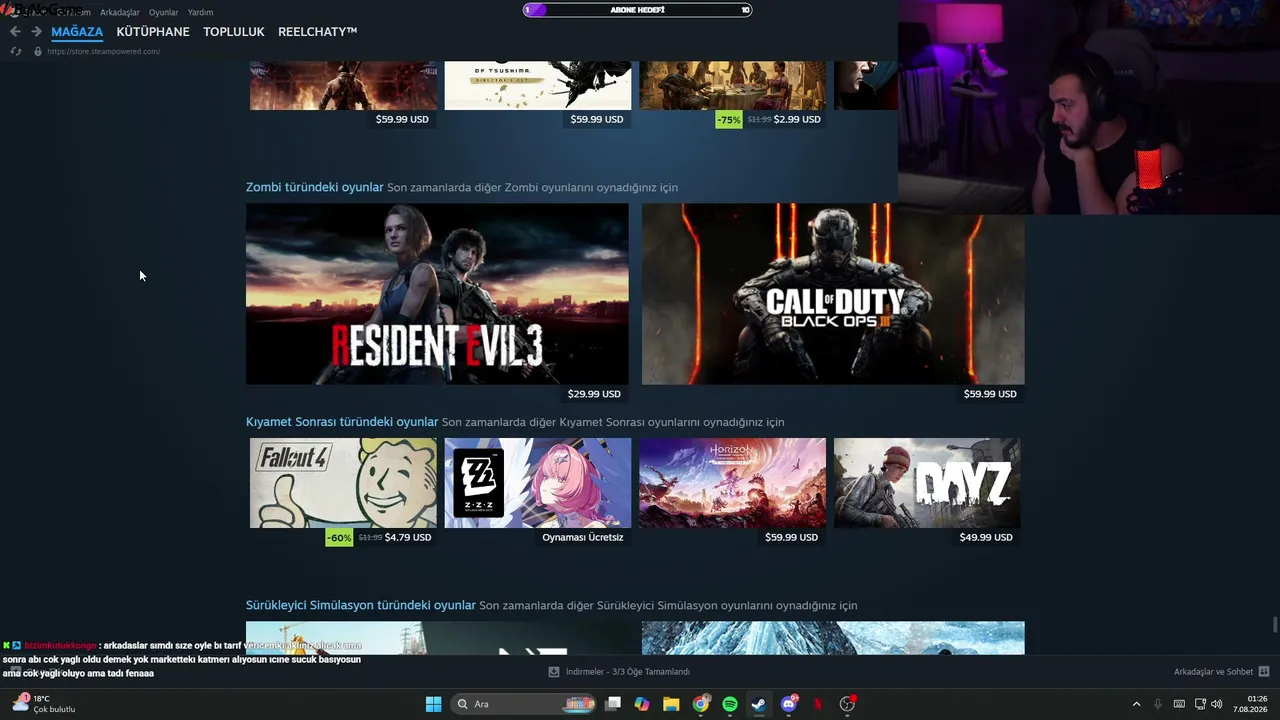Viewport: 1280px width, 720px height.
Task: Open the Call of Duty Black Ops III banner
Action: [833, 294]
